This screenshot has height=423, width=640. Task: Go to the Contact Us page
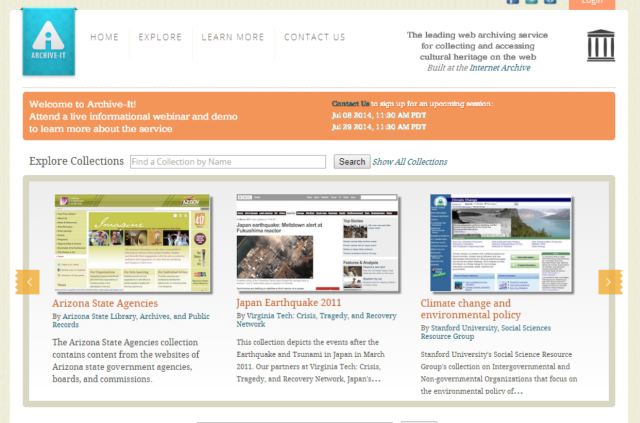(314, 38)
